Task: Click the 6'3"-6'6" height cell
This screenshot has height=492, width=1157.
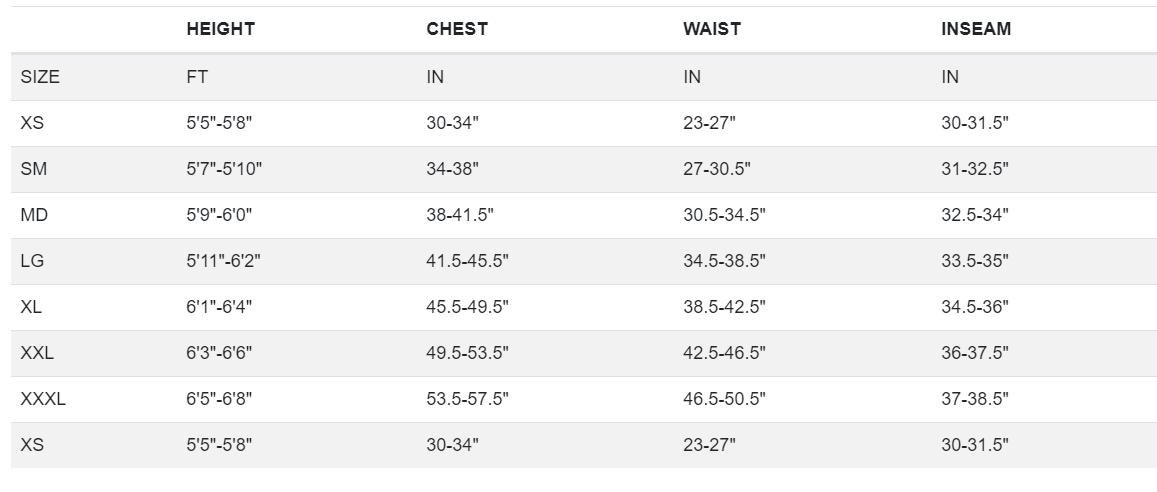Action: tap(219, 353)
